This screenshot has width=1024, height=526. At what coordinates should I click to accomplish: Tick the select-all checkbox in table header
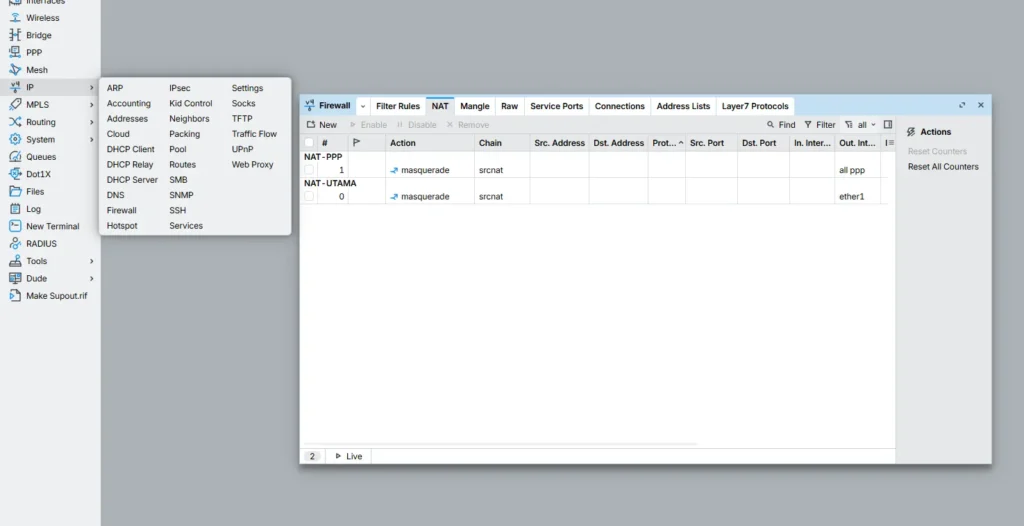pyautogui.click(x=309, y=142)
